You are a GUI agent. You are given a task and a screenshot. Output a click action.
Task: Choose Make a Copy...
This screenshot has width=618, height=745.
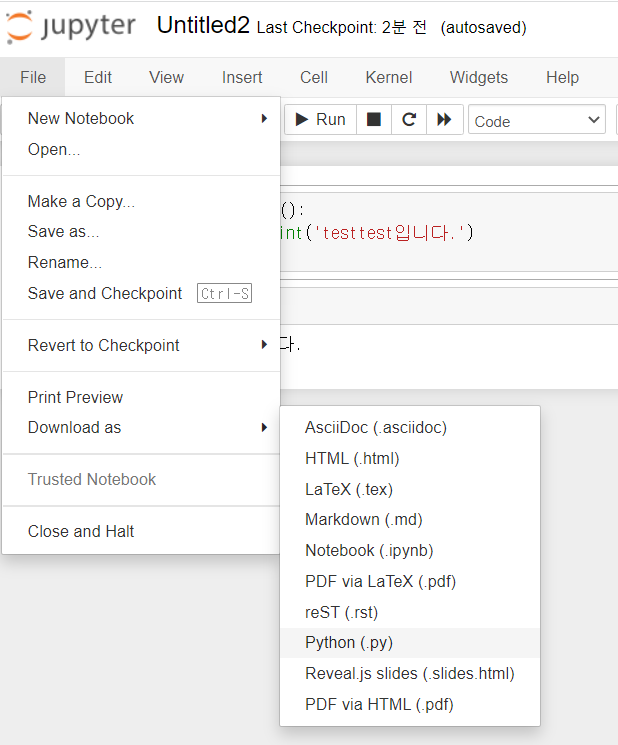141,201
